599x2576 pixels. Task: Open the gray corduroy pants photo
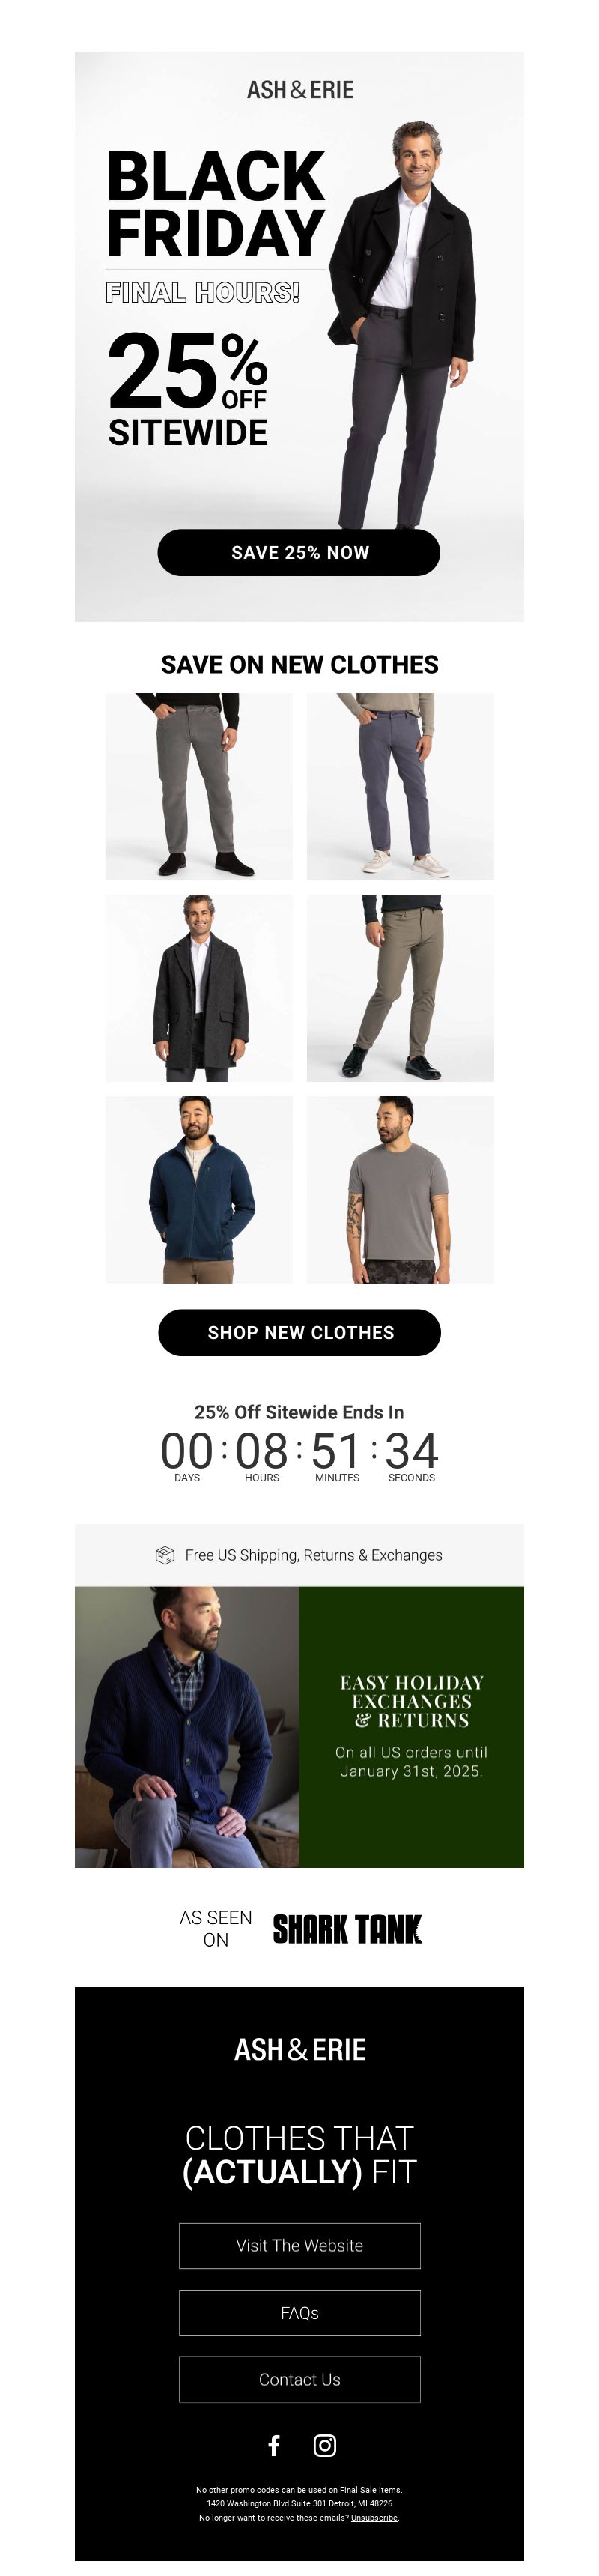click(x=199, y=787)
